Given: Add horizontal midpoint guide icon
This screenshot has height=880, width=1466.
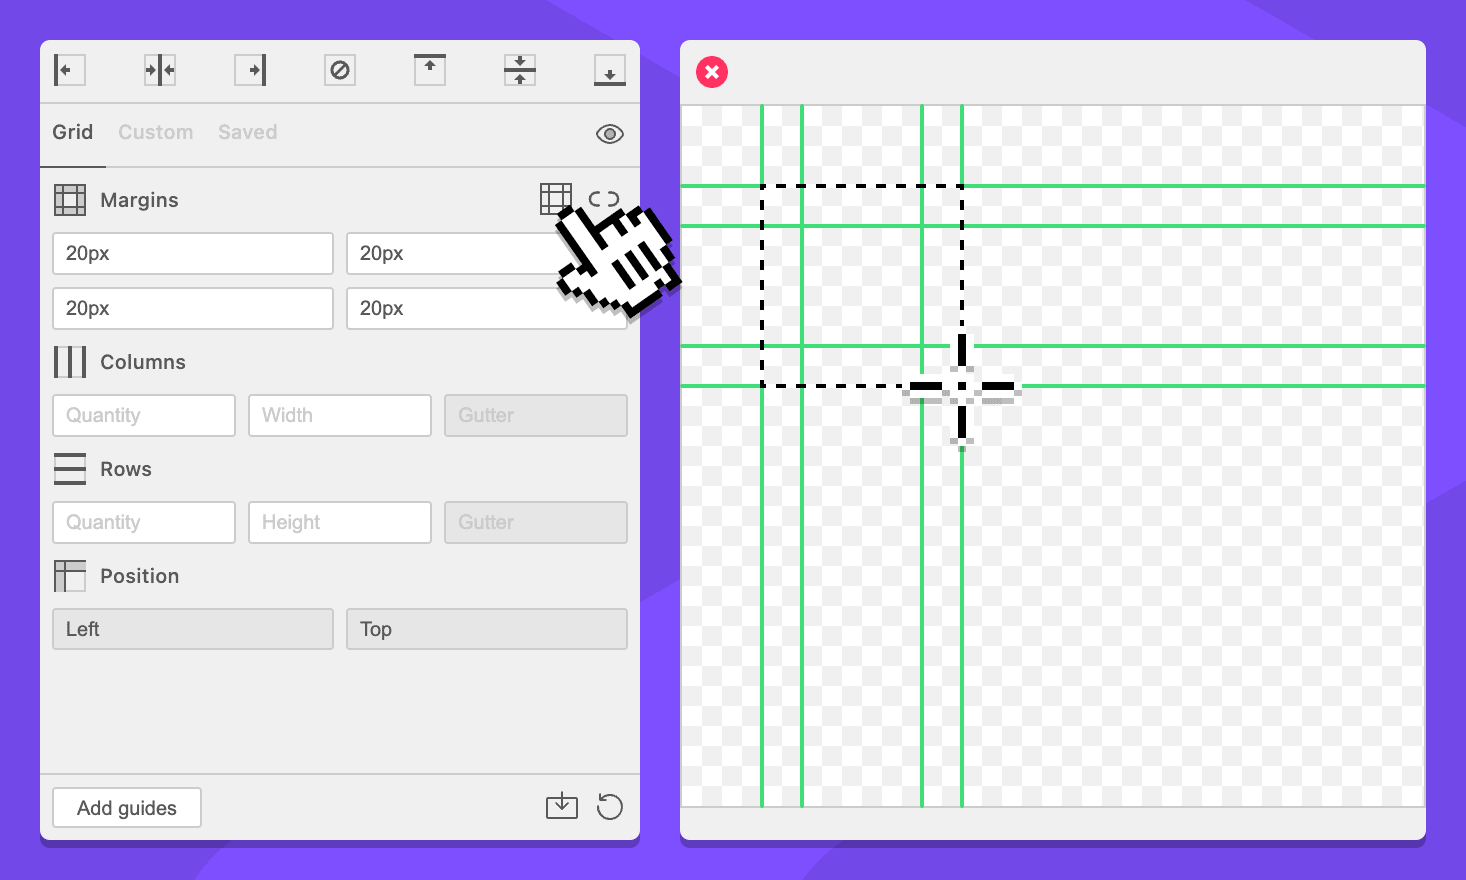Looking at the screenshot, I should click(520, 70).
